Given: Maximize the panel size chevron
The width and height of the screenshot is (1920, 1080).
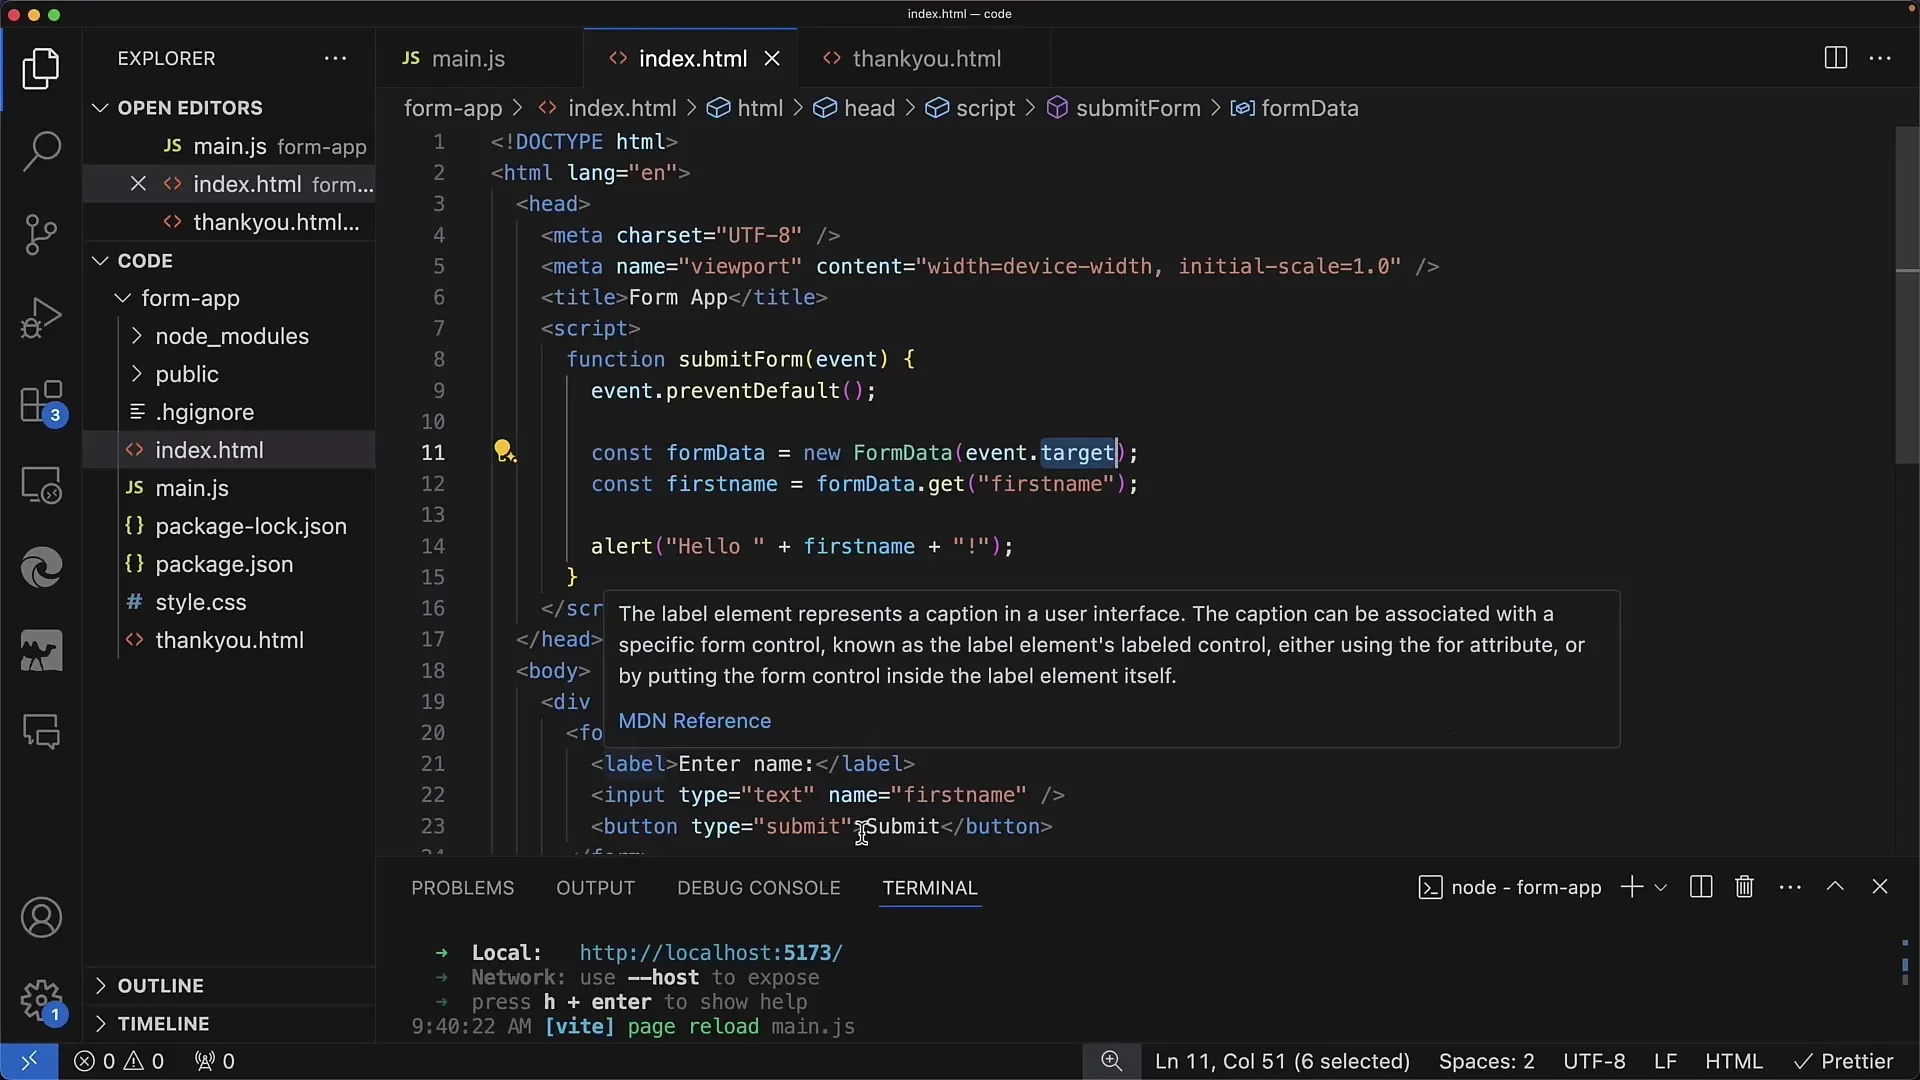Looking at the screenshot, I should pyautogui.click(x=1835, y=886).
